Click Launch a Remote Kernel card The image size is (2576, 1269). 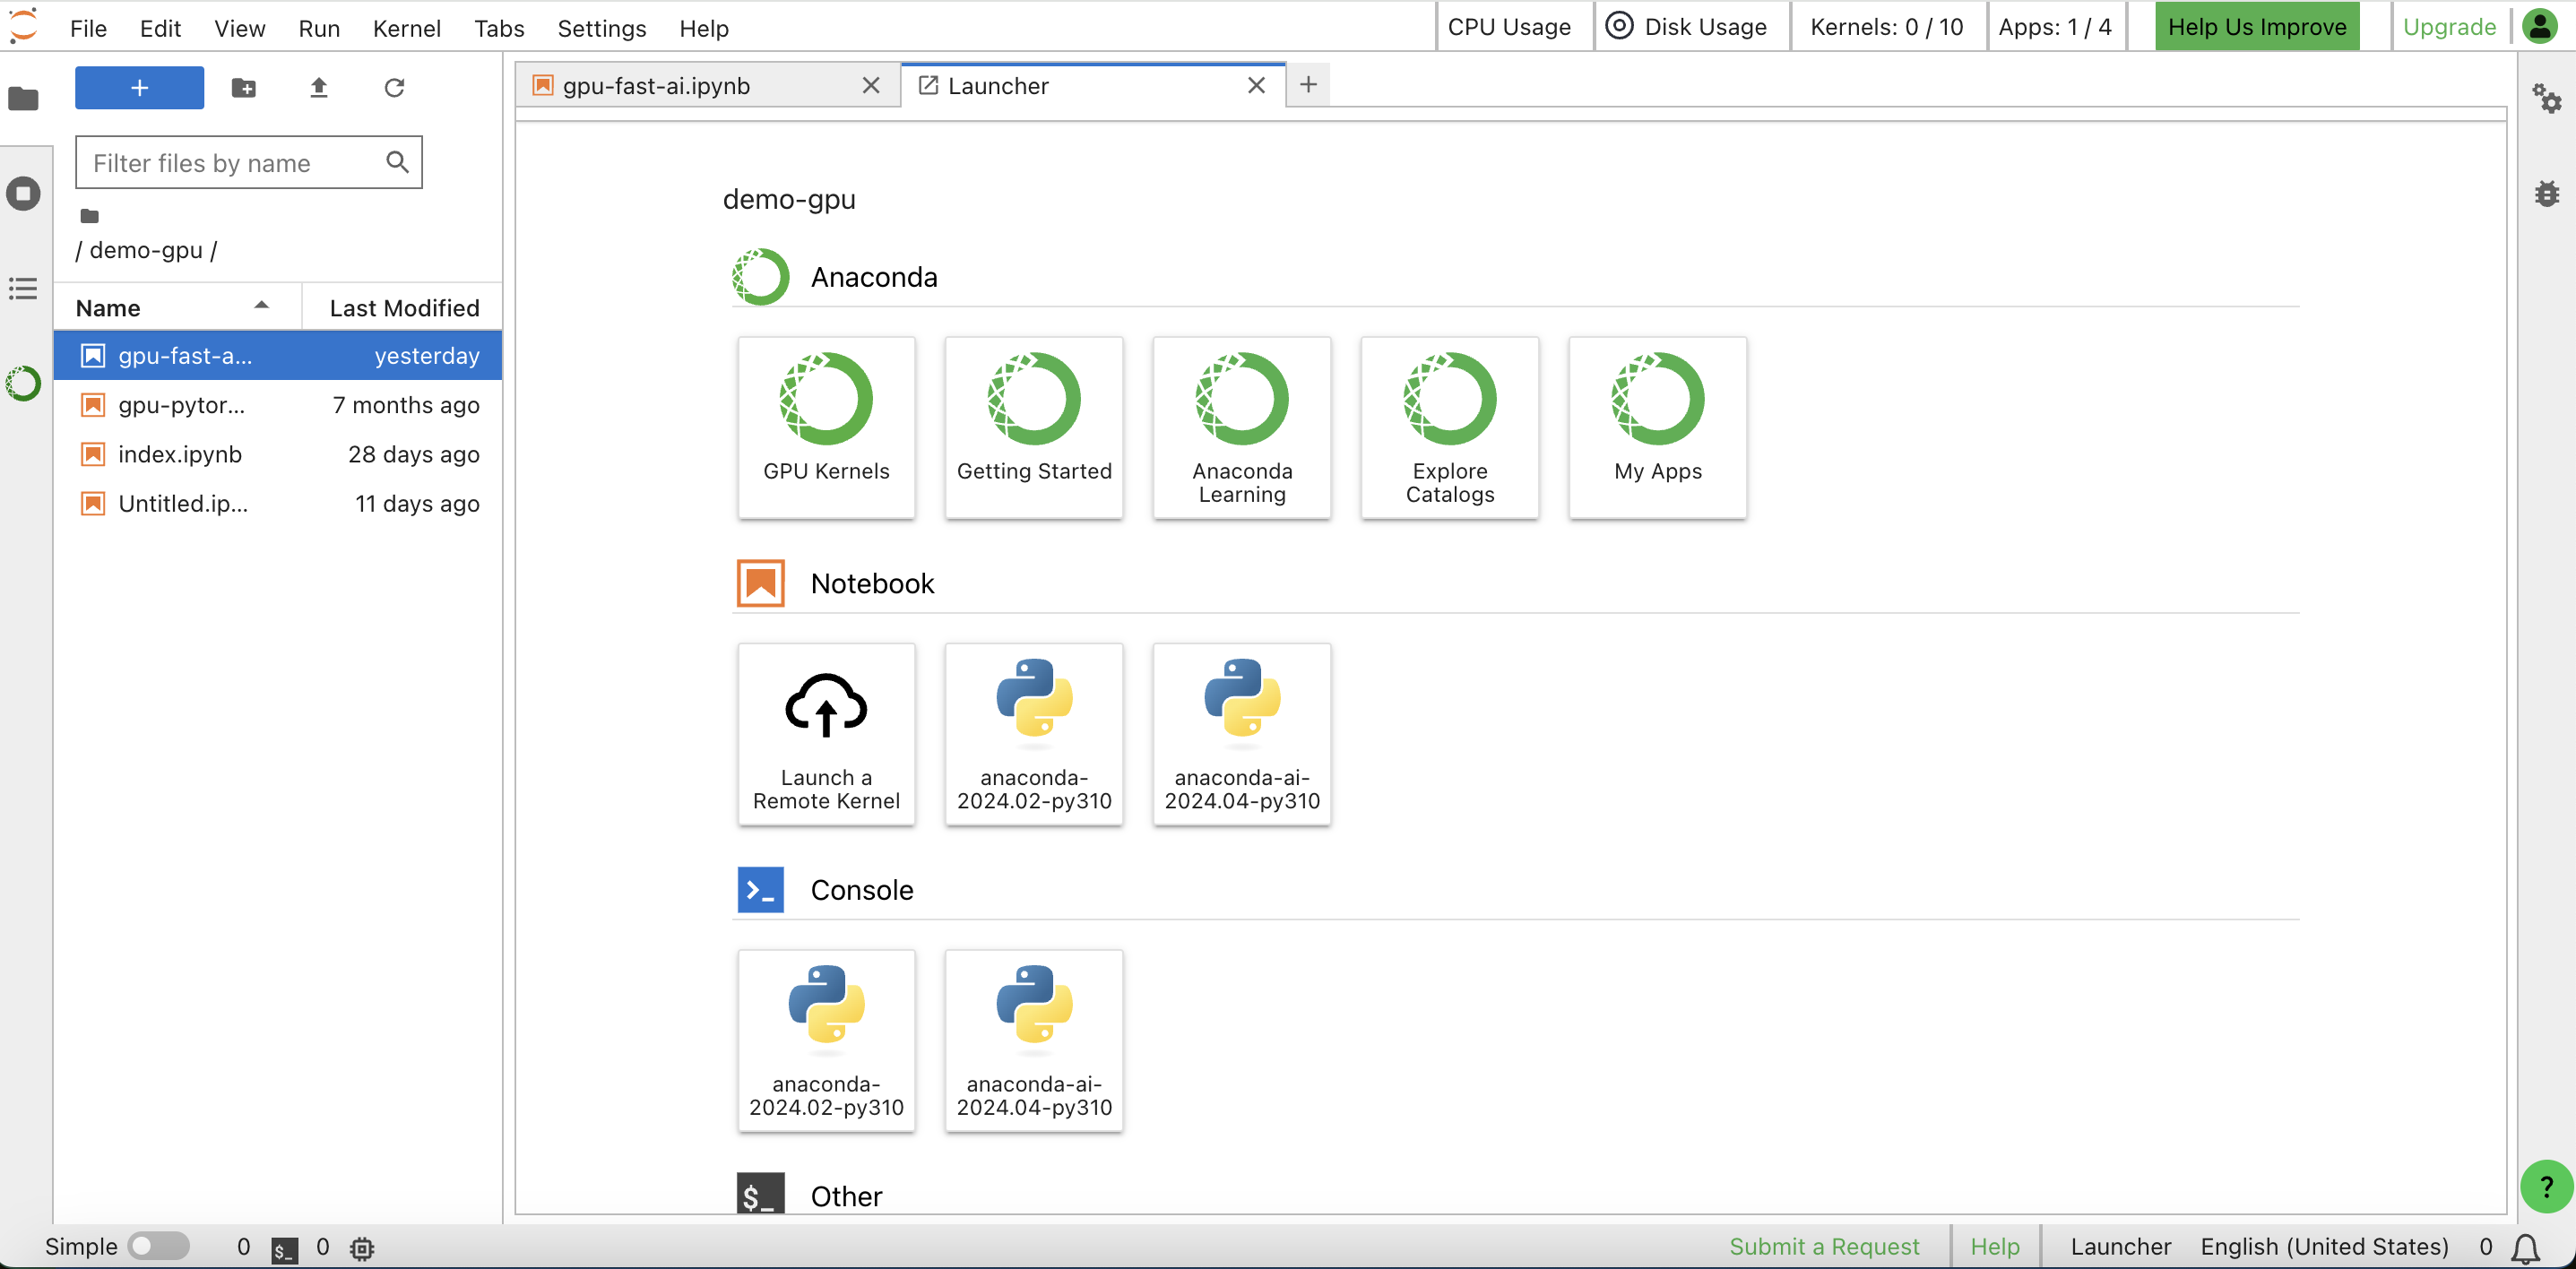coord(826,734)
